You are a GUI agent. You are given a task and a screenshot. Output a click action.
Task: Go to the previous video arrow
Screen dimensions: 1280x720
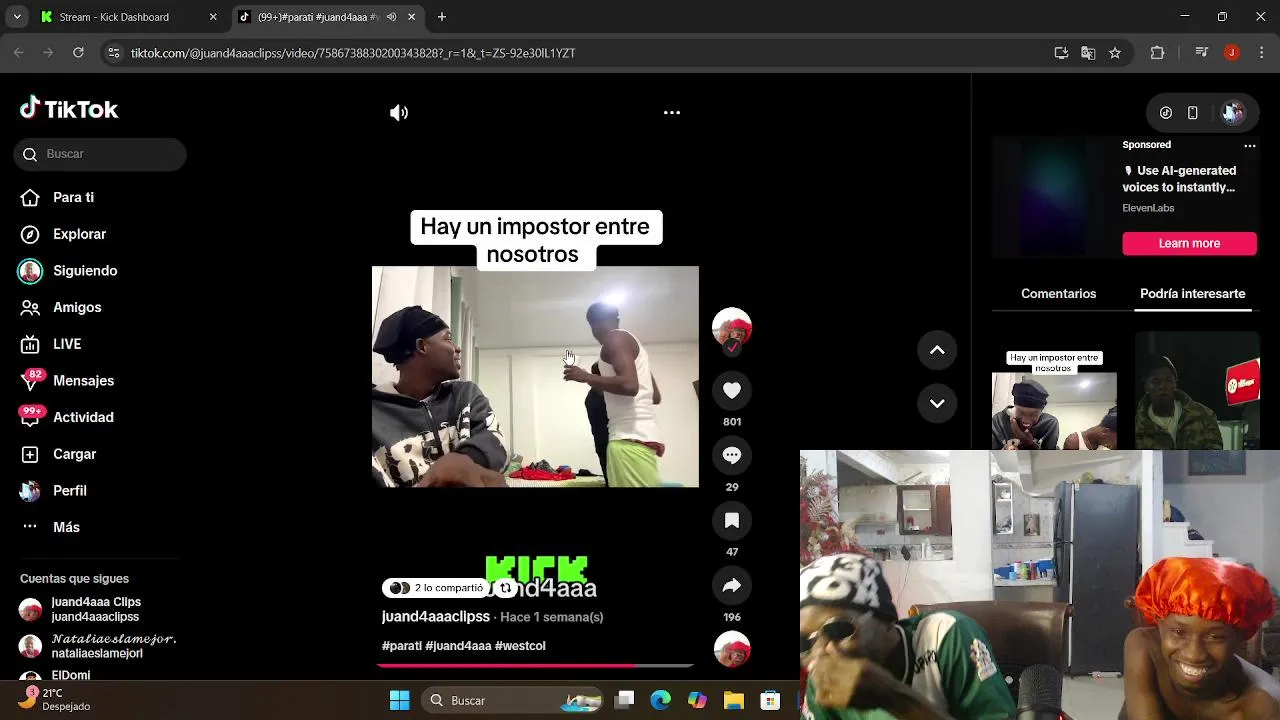[x=937, y=350]
